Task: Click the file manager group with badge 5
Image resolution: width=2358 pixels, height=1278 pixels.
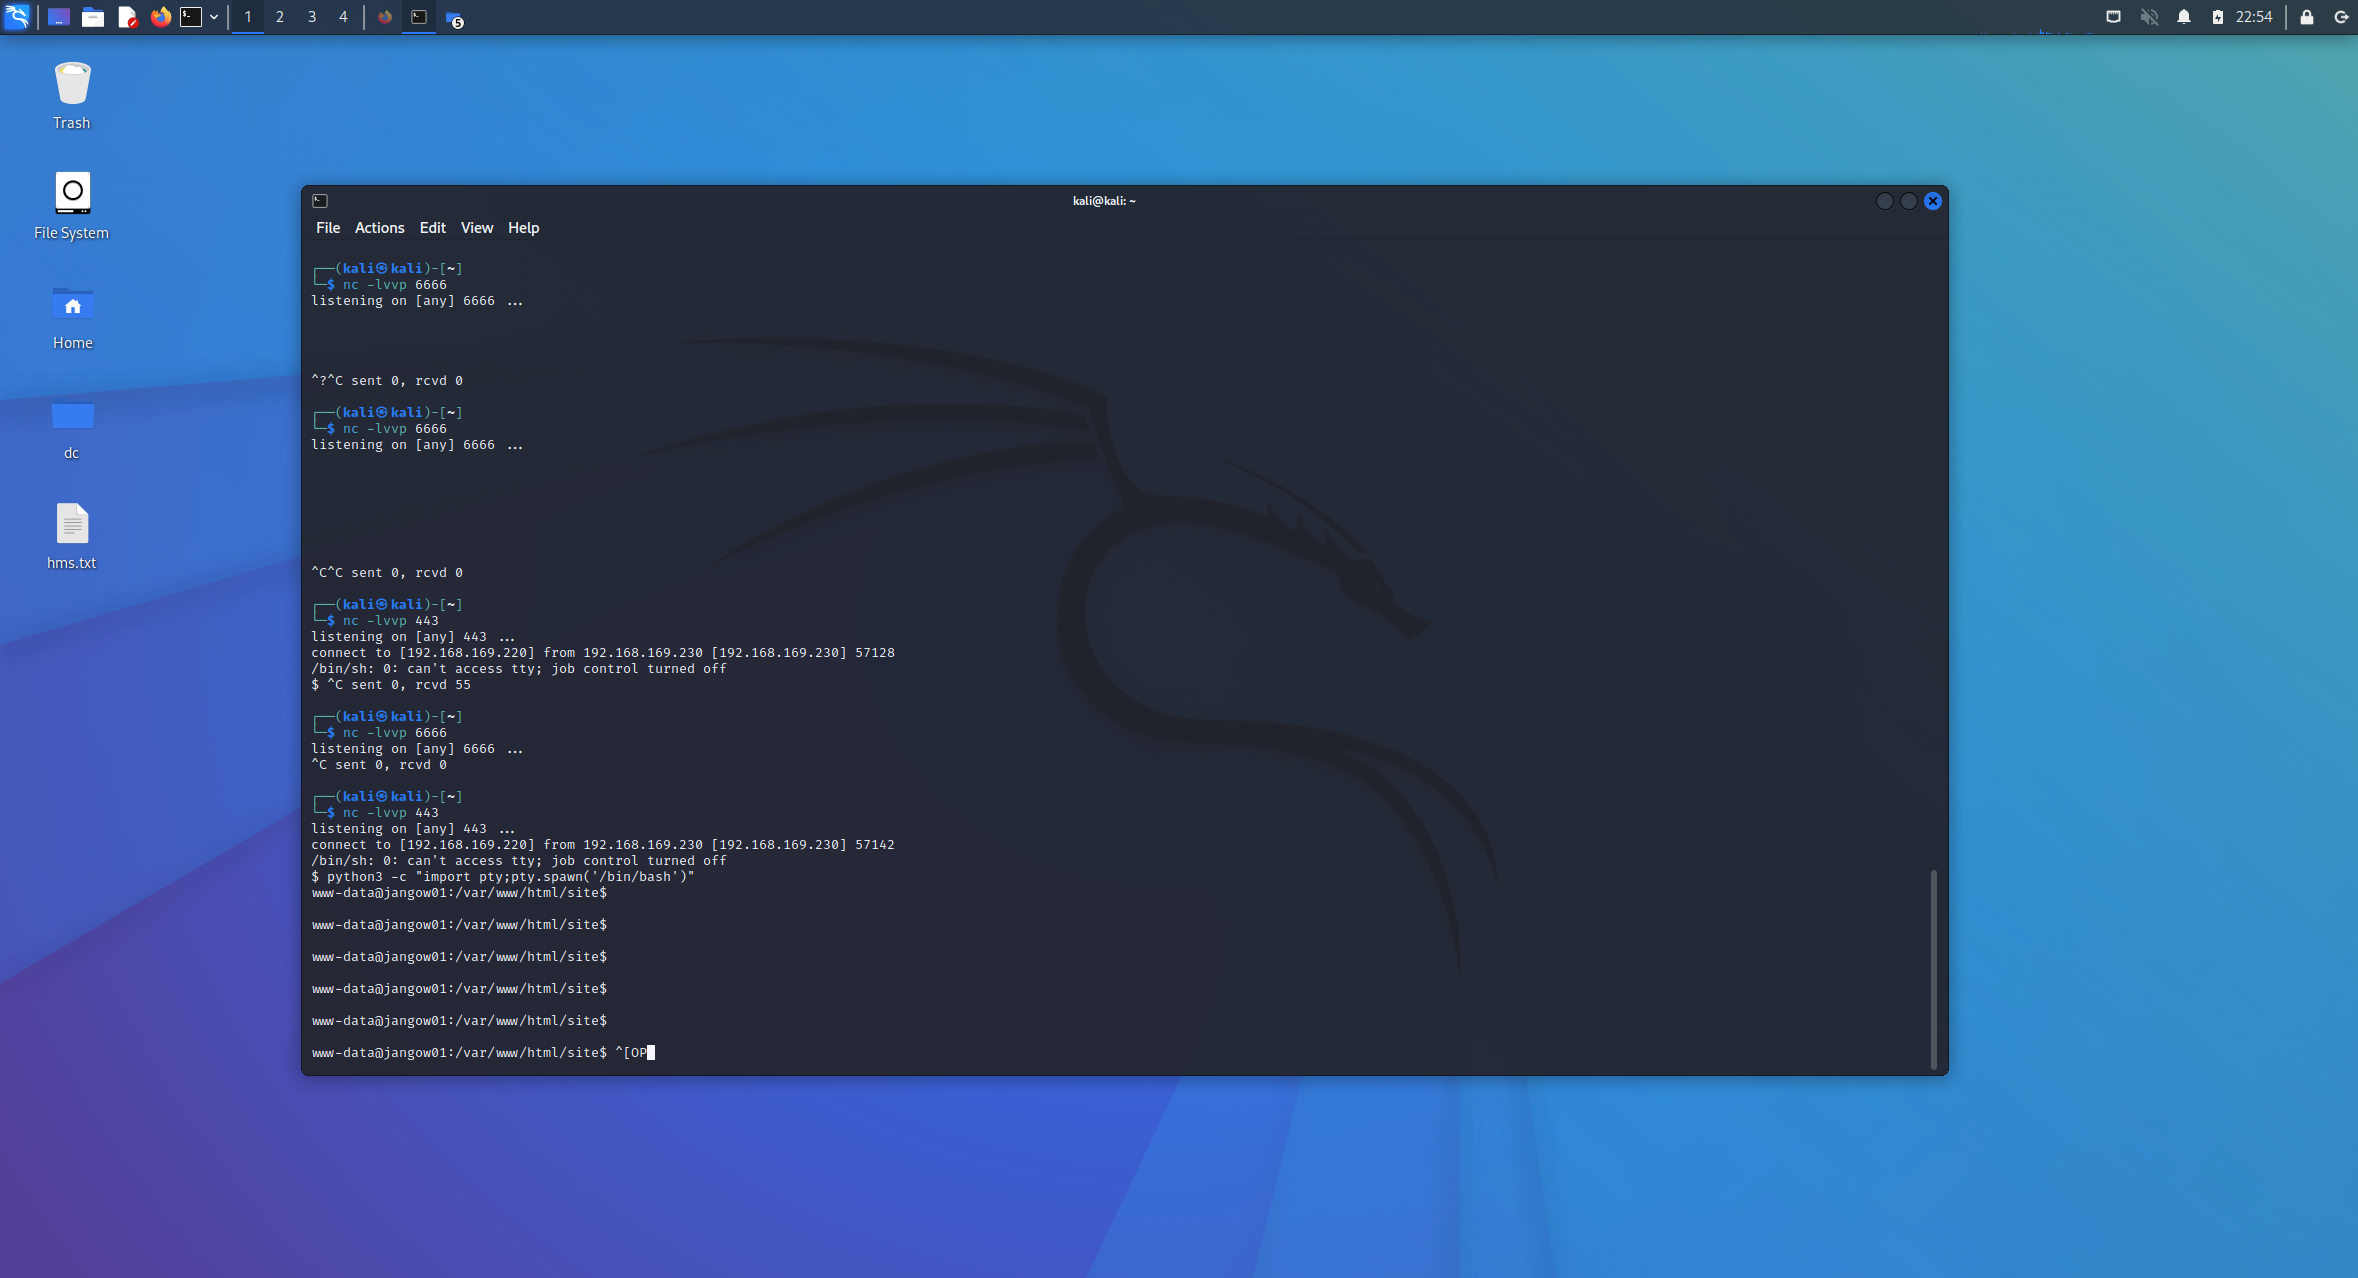Action: point(455,18)
